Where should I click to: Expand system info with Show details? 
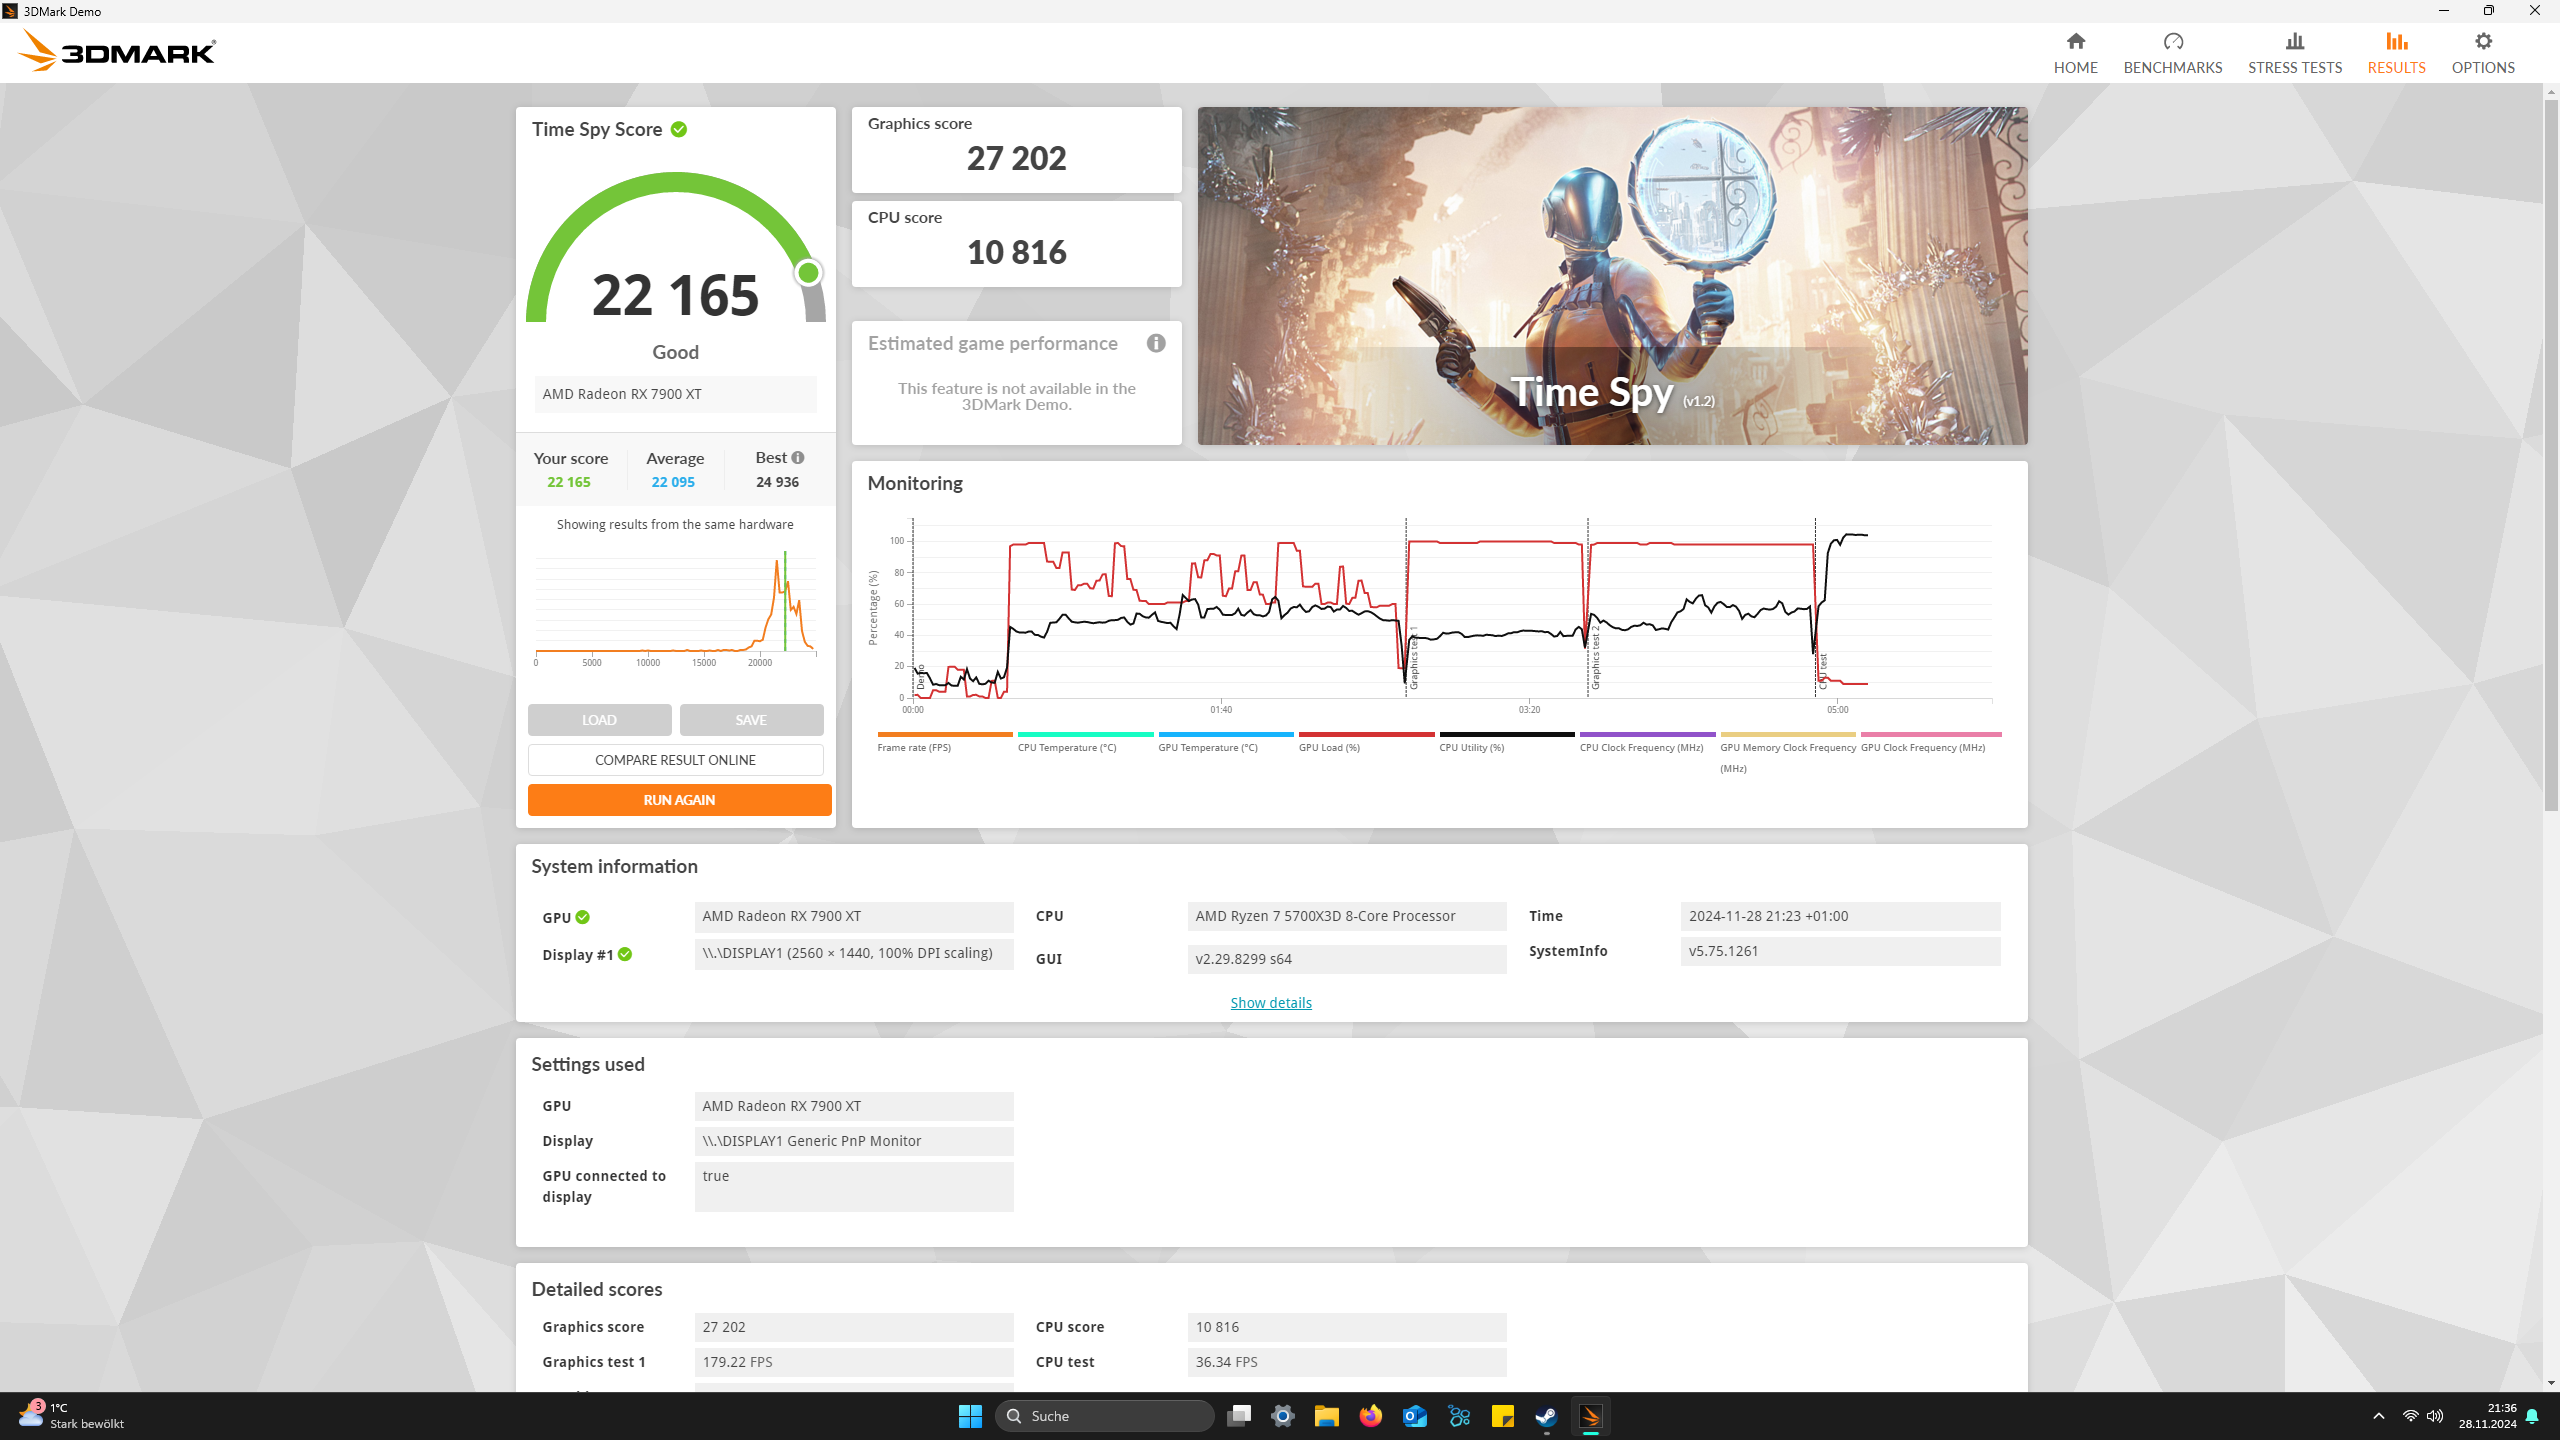tap(1270, 1002)
